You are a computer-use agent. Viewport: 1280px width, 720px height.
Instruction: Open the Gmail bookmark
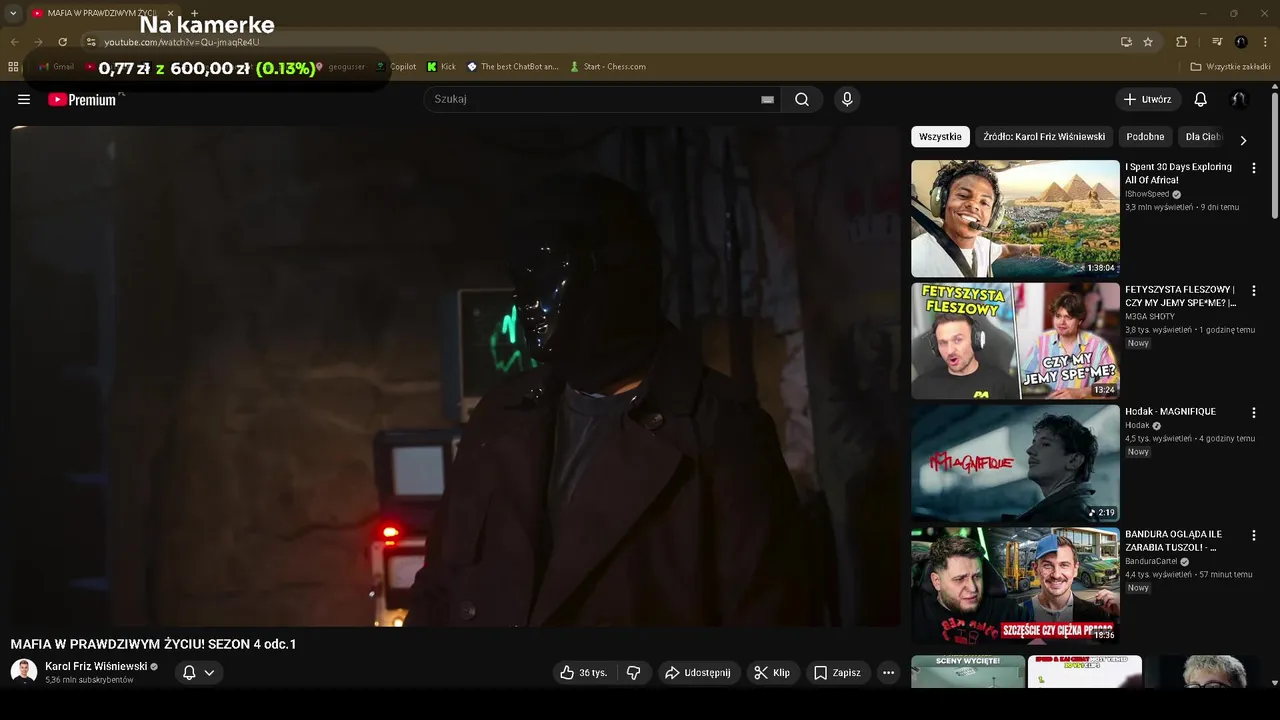(57, 67)
